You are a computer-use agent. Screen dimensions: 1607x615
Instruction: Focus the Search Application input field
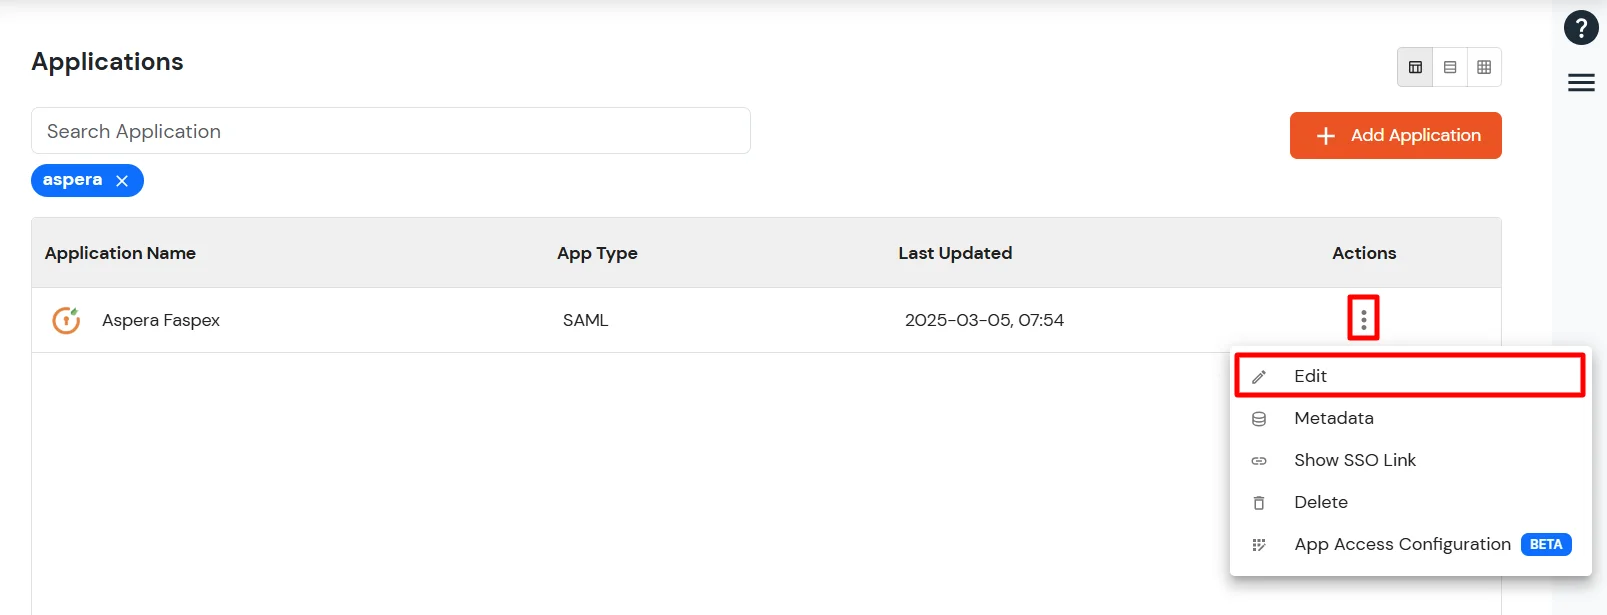pos(390,131)
